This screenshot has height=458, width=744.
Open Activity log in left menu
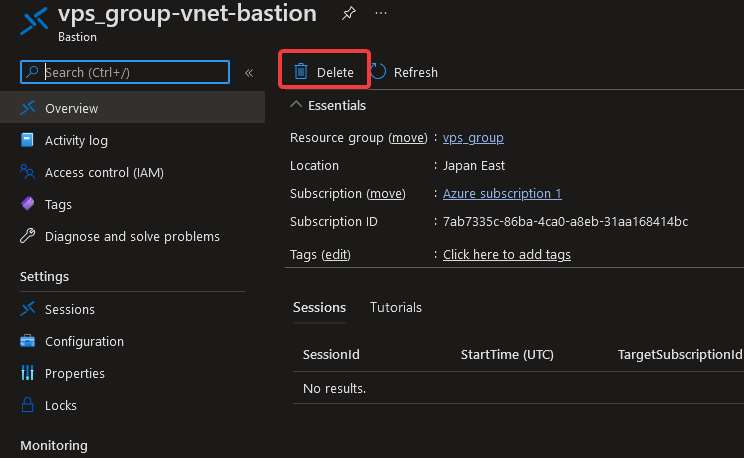click(x=132, y=140)
